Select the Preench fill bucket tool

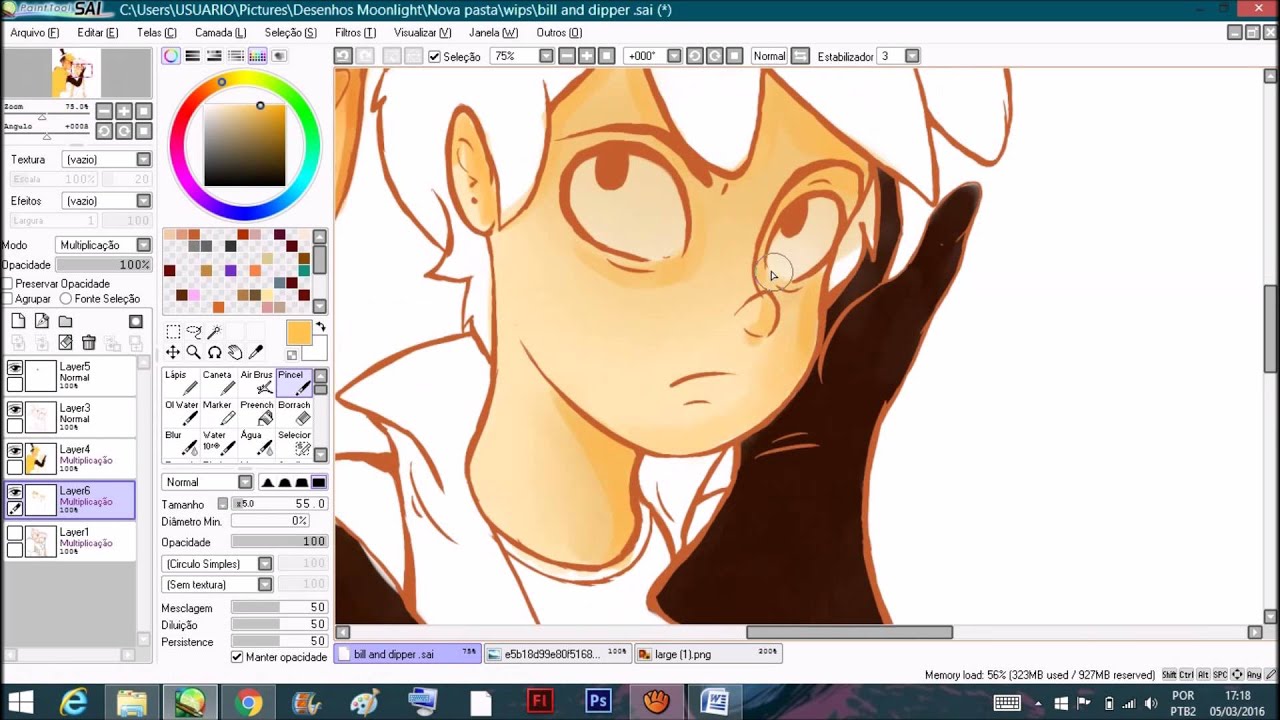tap(256, 413)
